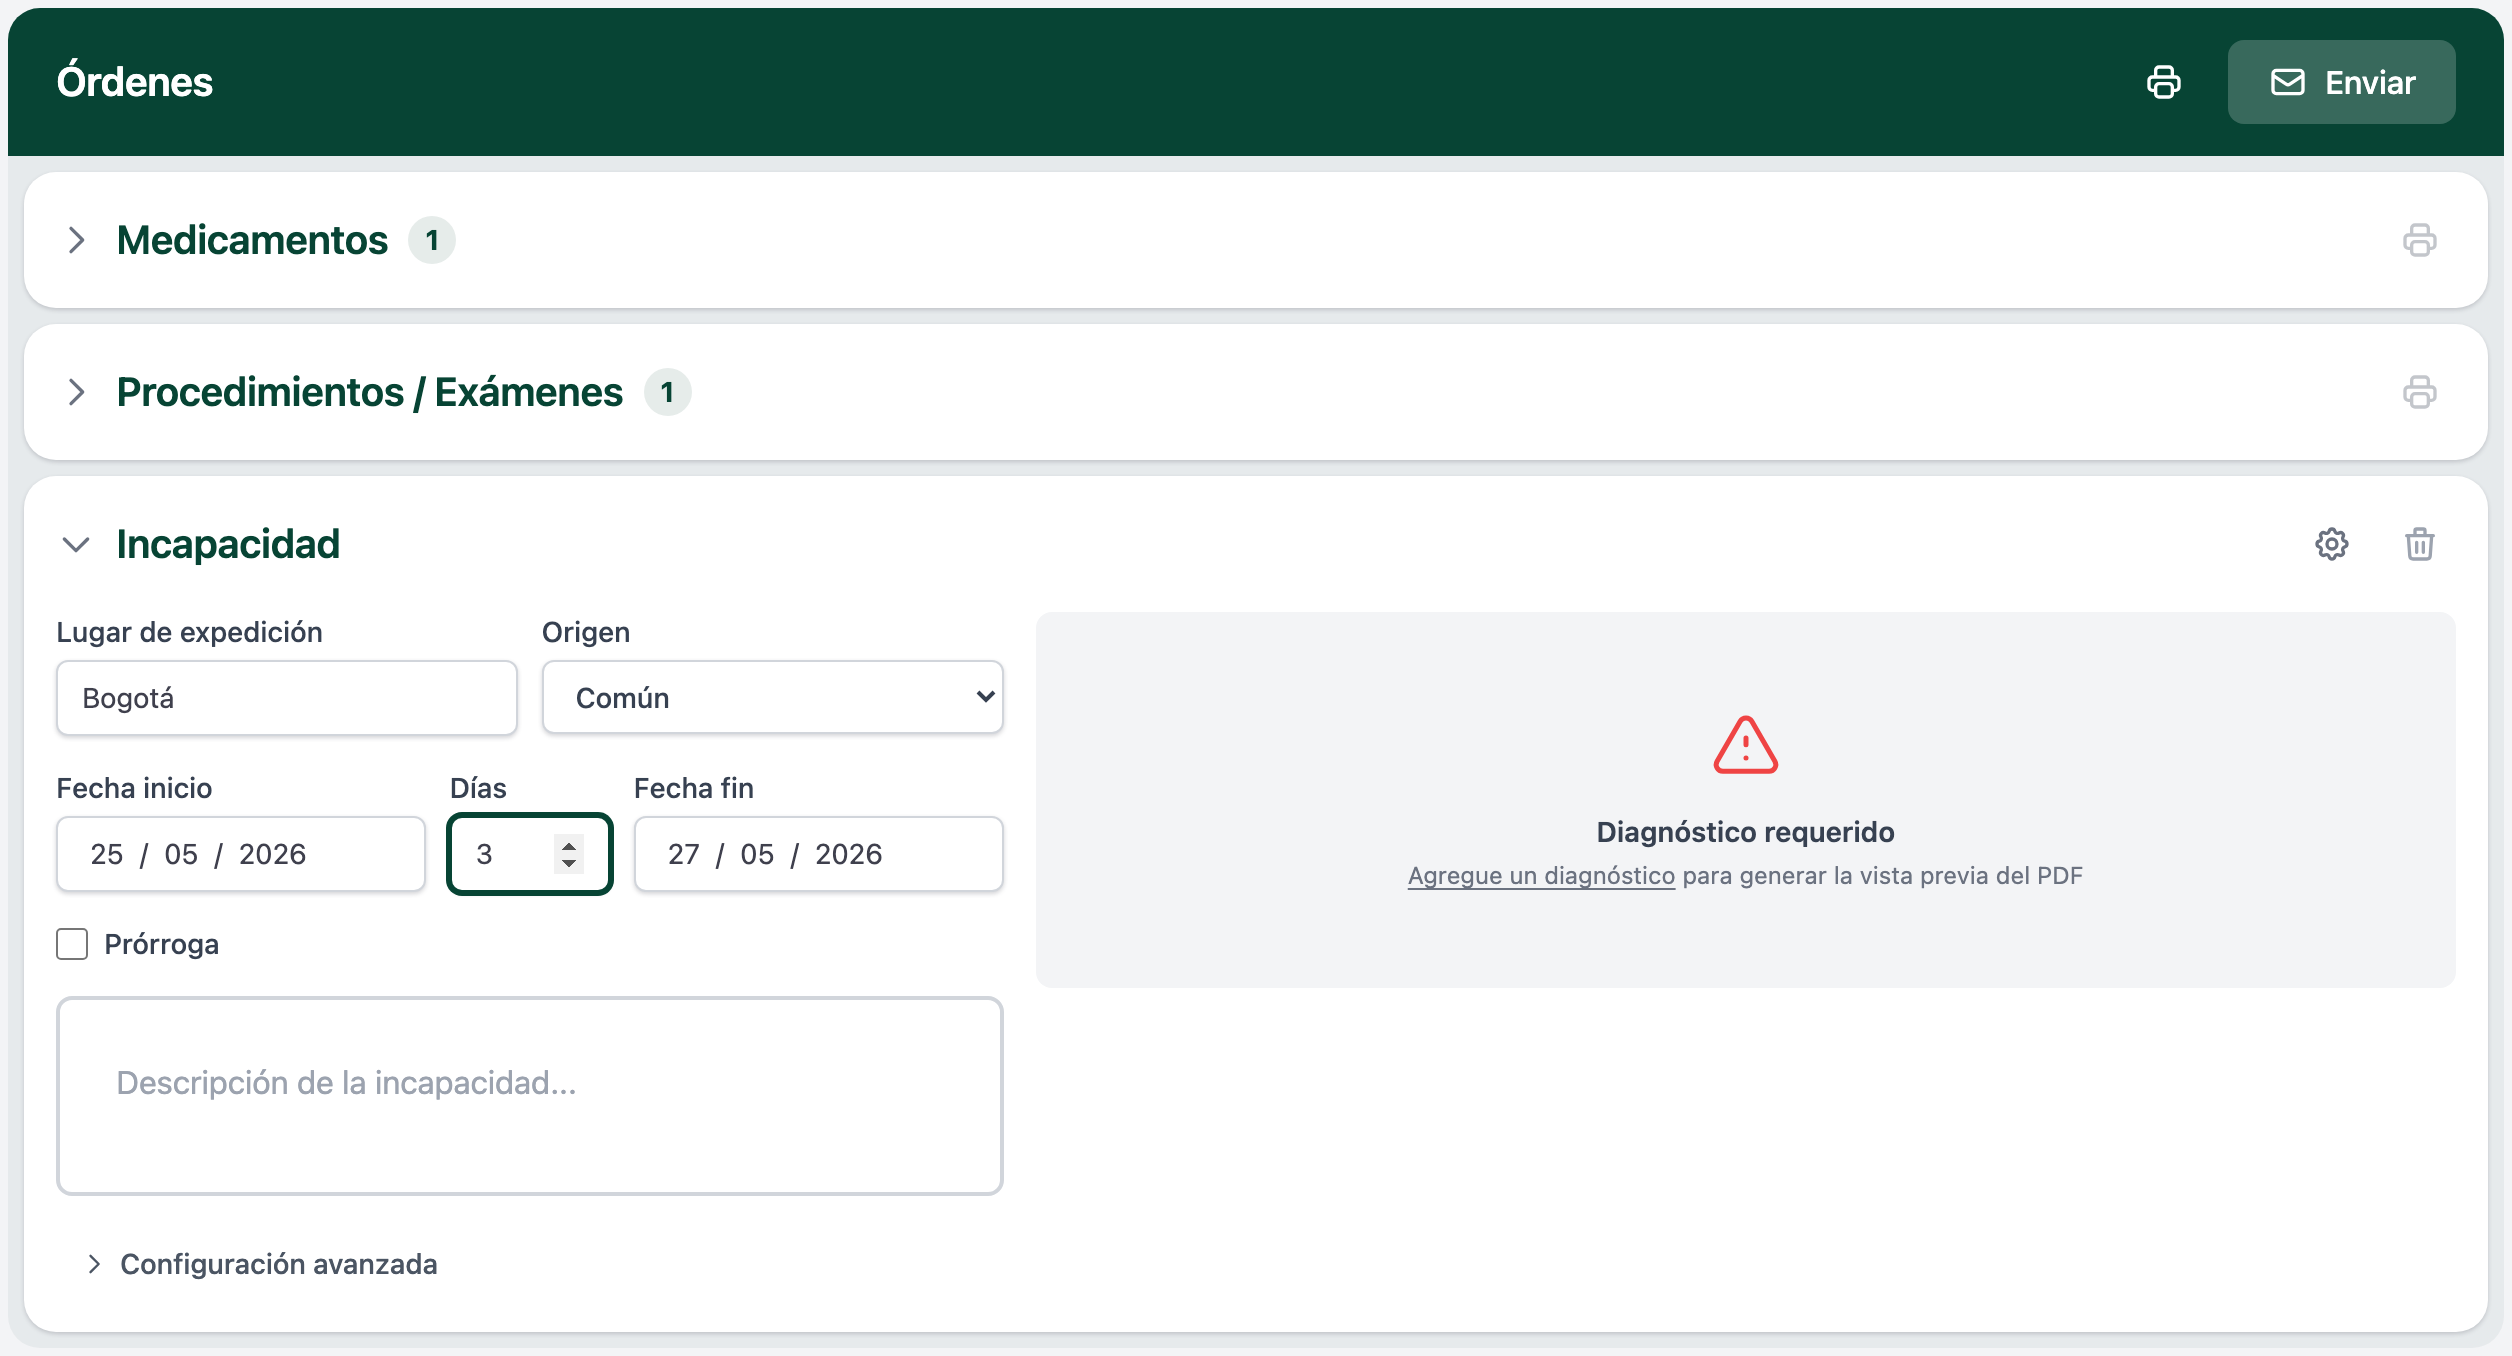Click the Fecha inicio date field
This screenshot has height=1356, width=2512.
click(x=241, y=853)
